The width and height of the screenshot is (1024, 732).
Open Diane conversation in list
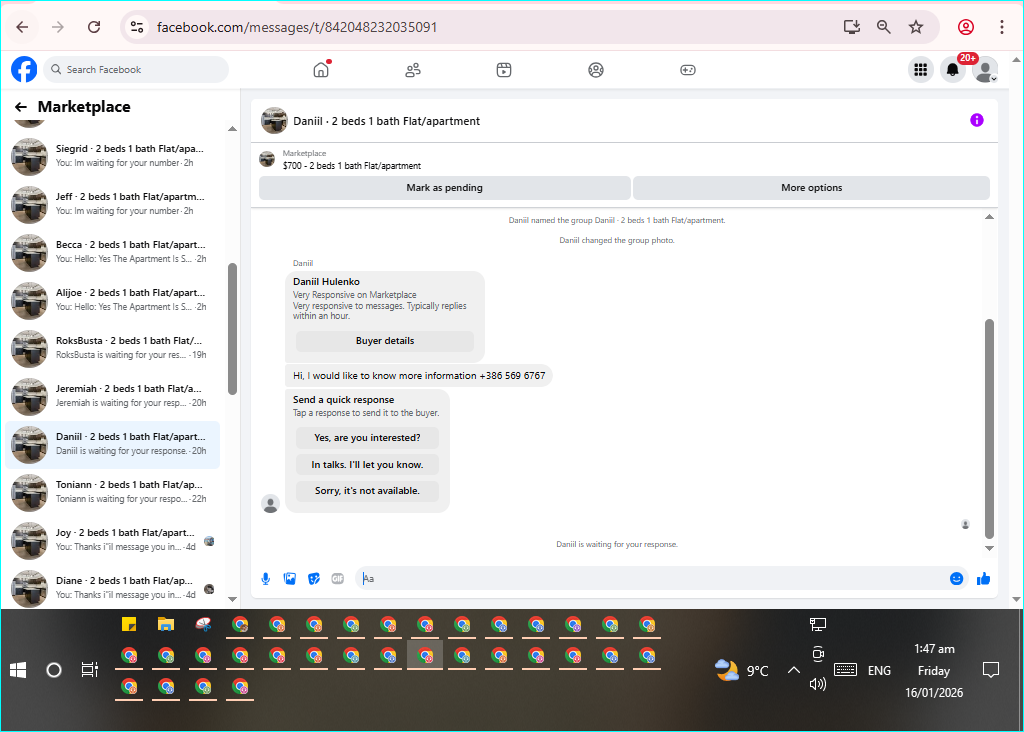coord(112,588)
